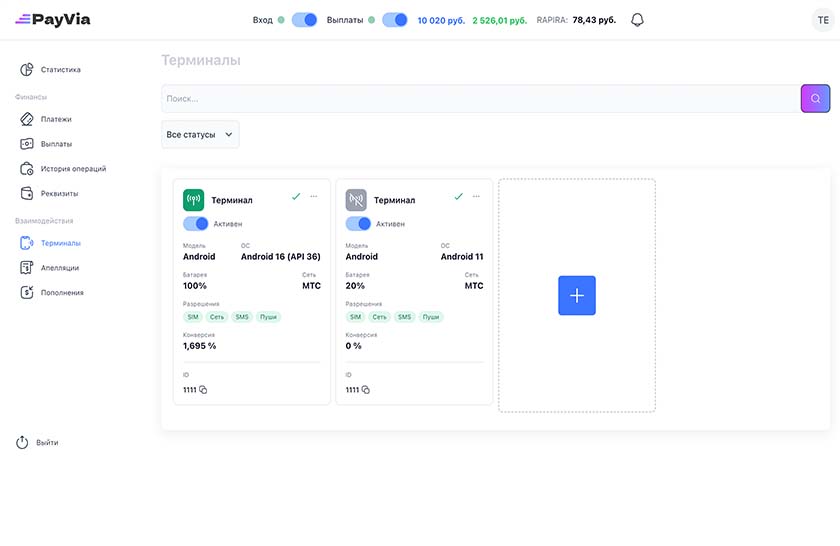Open Статистика in the sidebar

(60, 70)
